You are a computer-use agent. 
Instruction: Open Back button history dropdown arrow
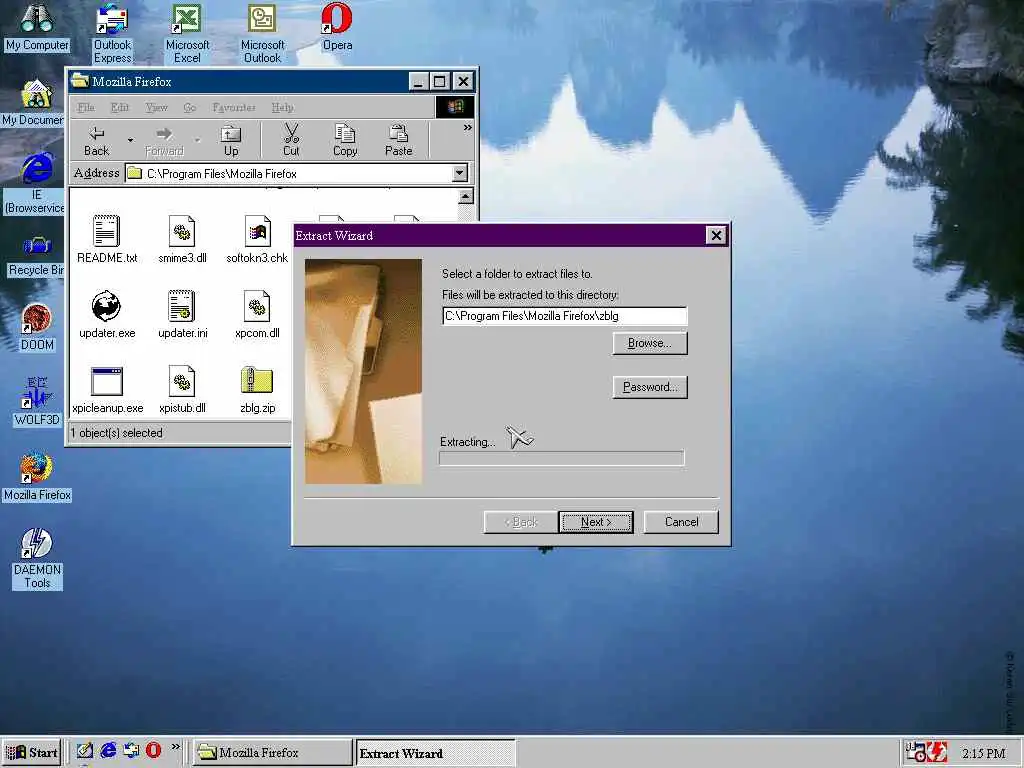130,140
